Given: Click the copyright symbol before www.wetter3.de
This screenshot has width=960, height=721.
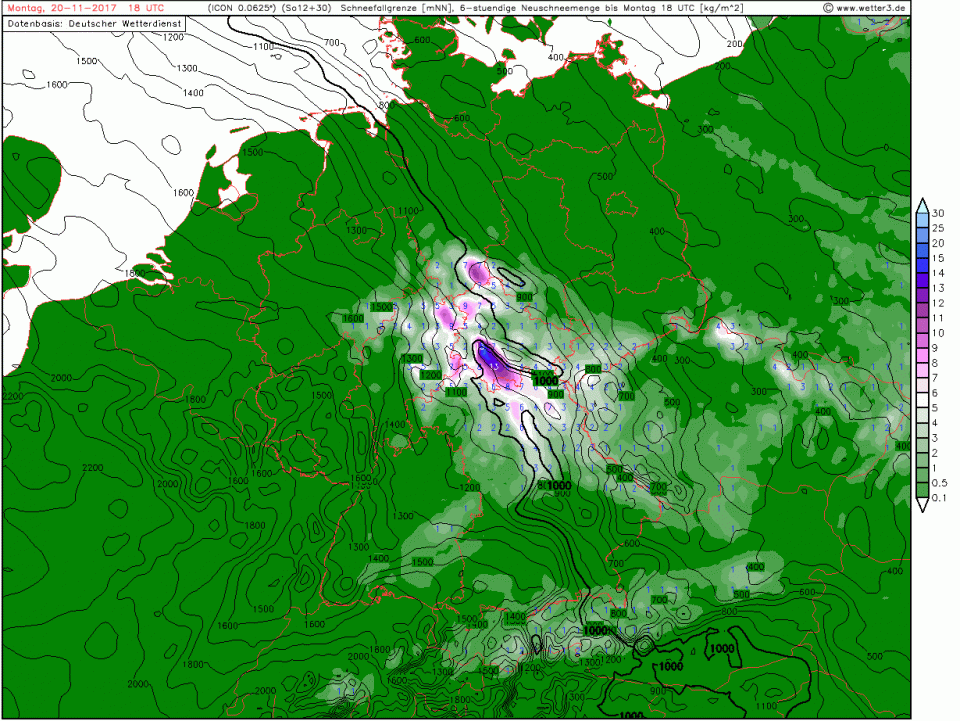Looking at the screenshot, I should coord(828,8).
